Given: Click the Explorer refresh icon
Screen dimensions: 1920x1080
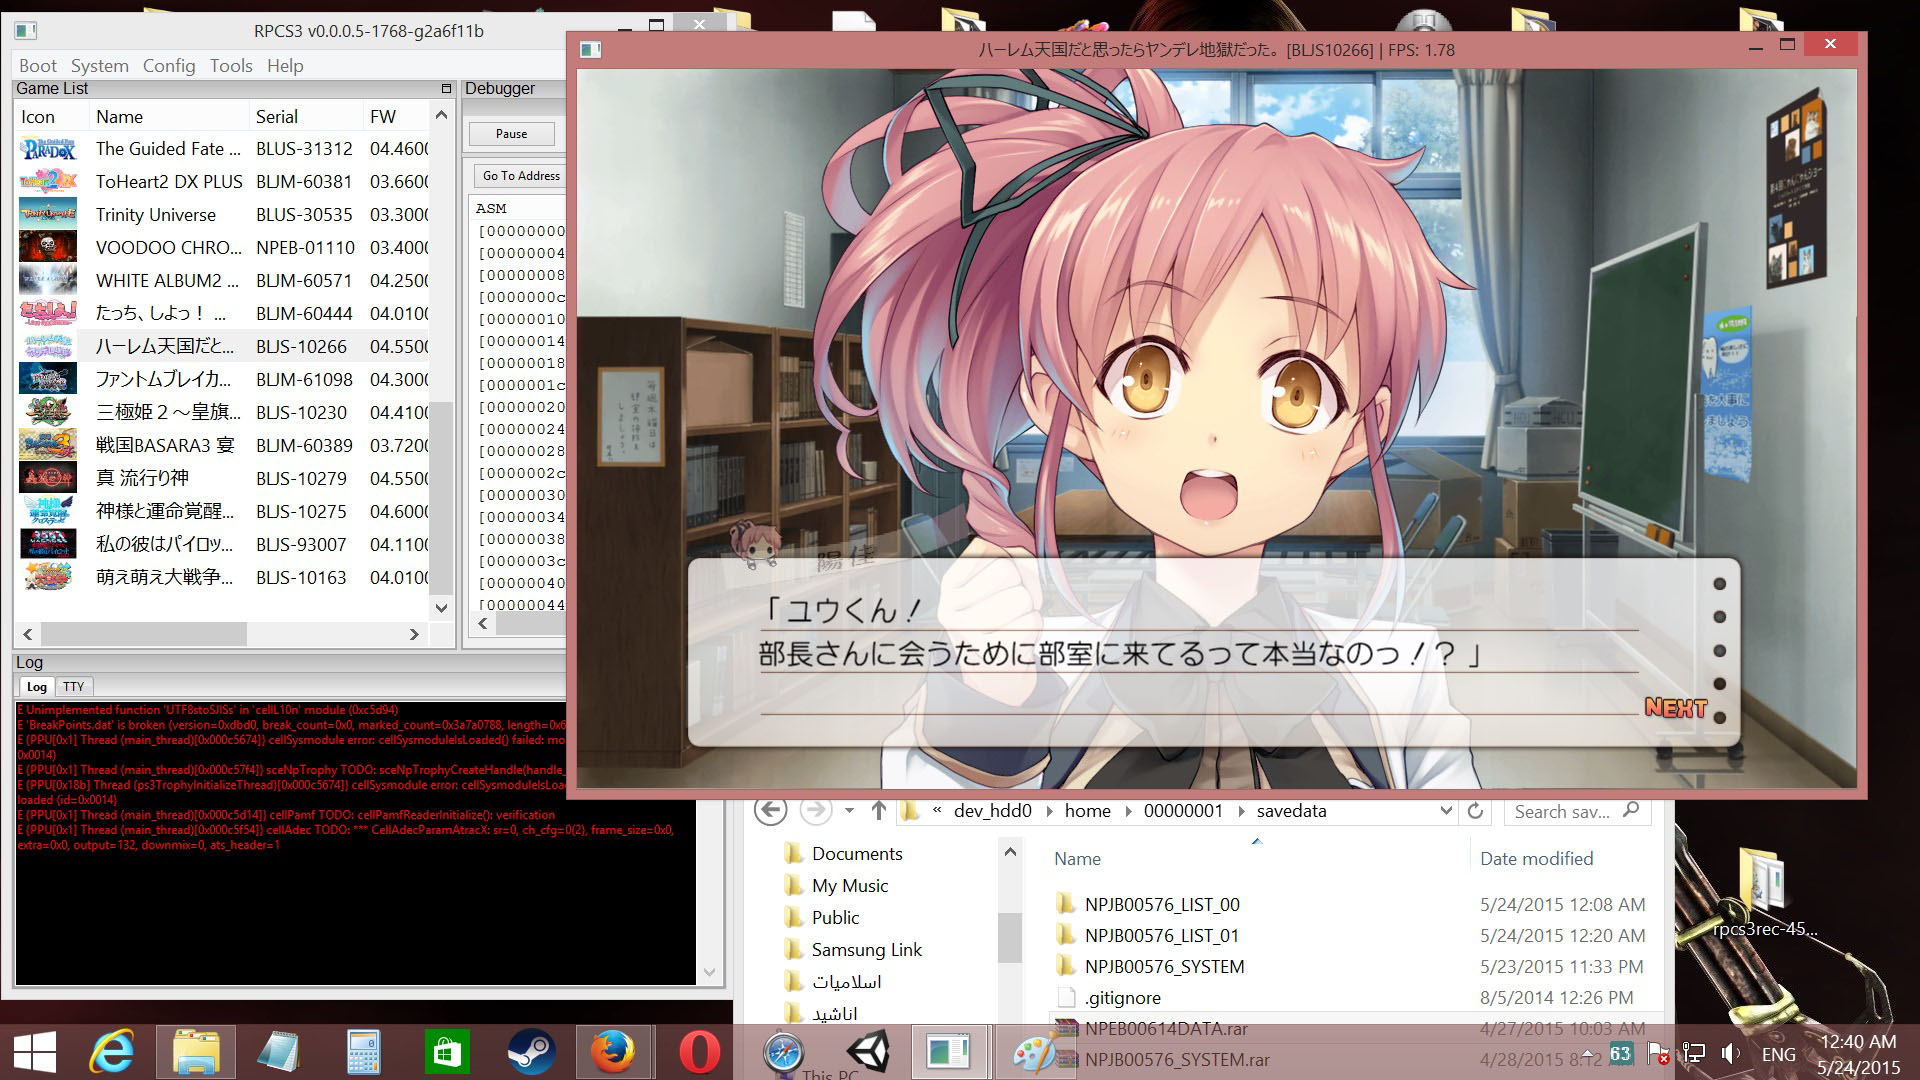Looking at the screenshot, I should coord(1475,811).
